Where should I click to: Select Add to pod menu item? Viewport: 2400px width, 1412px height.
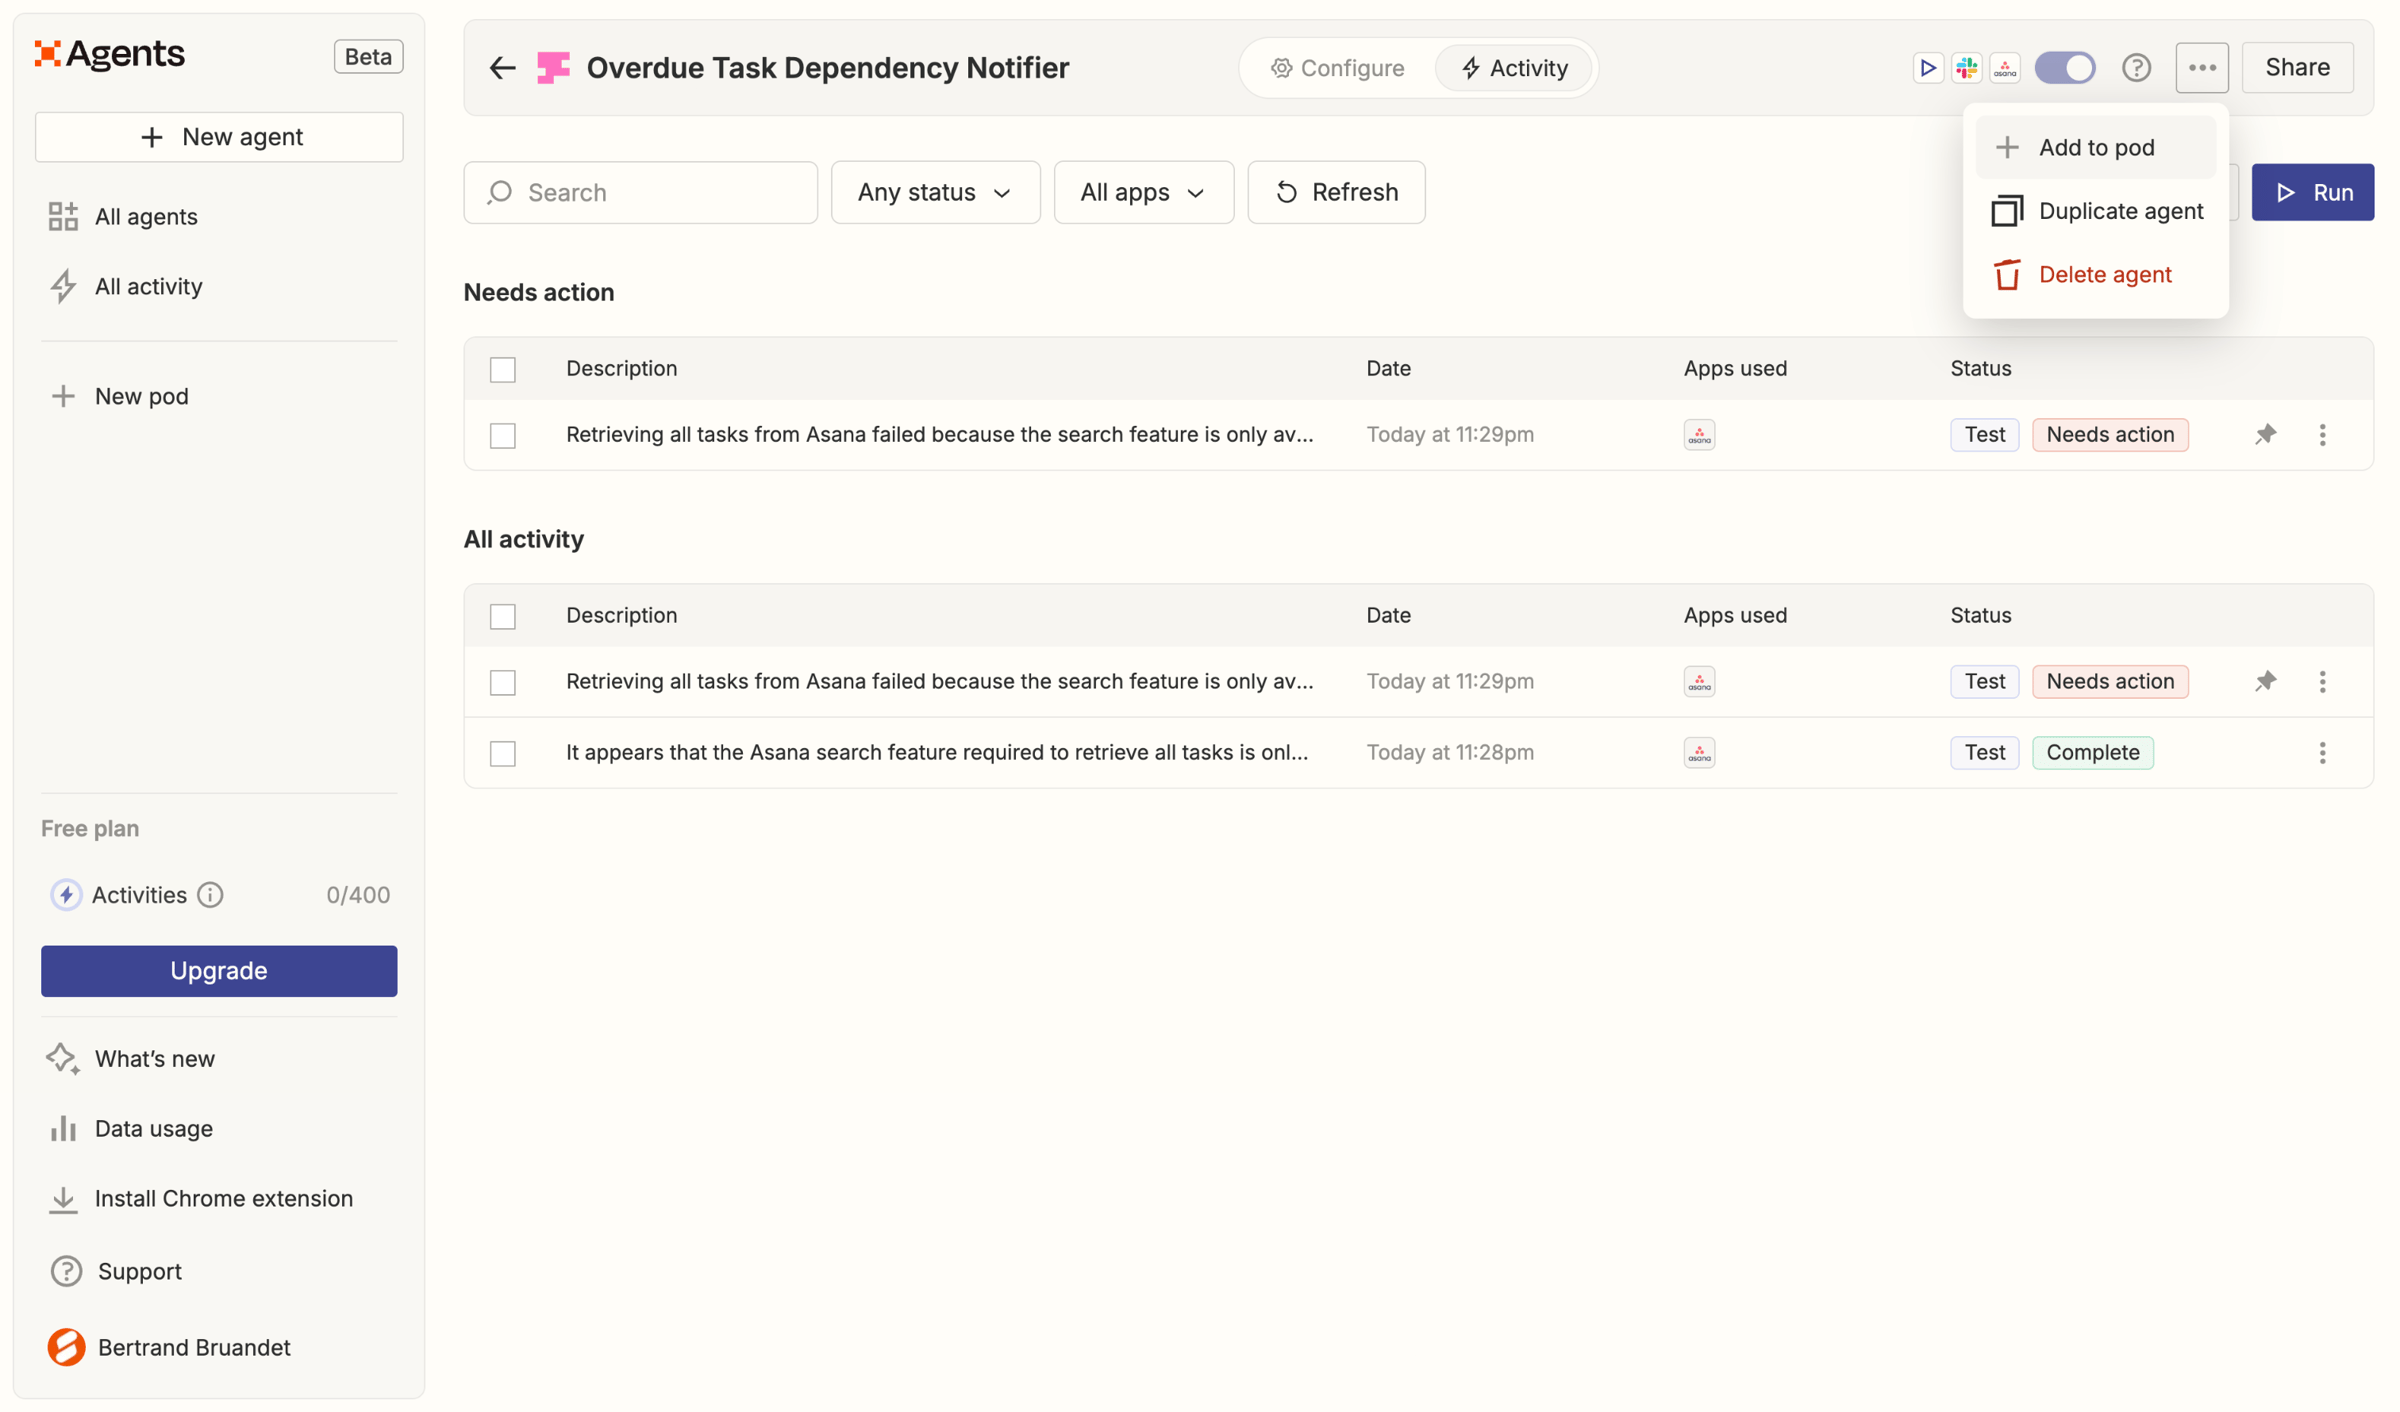click(x=2095, y=148)
